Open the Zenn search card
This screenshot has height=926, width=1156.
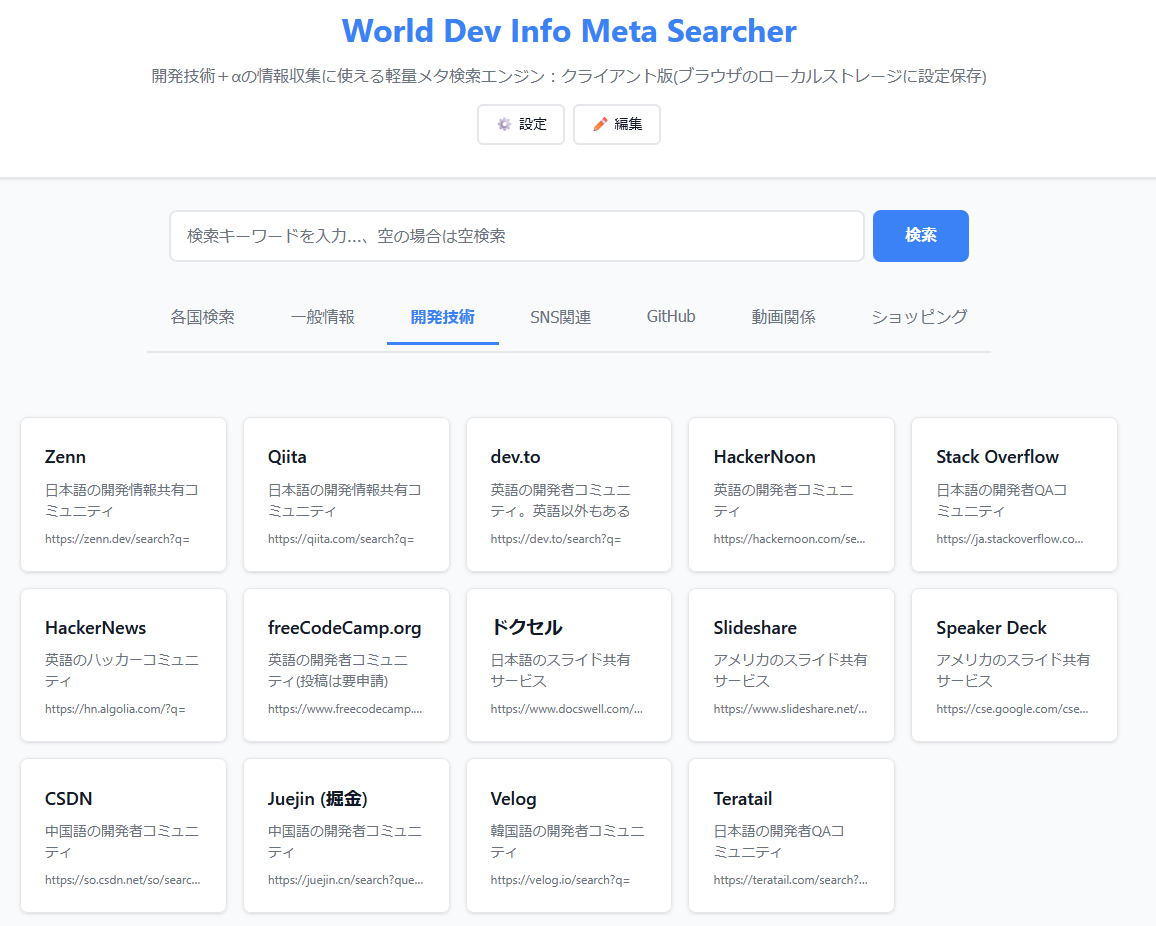pyautogui.click(x=123, y=494)
